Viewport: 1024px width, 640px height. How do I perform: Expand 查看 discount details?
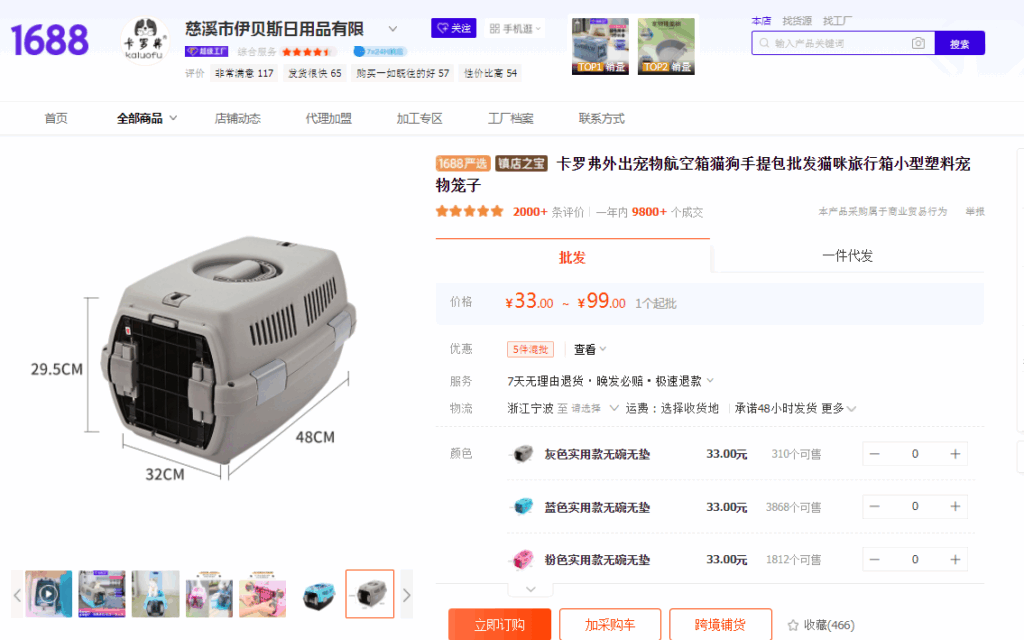coord(590,349)
